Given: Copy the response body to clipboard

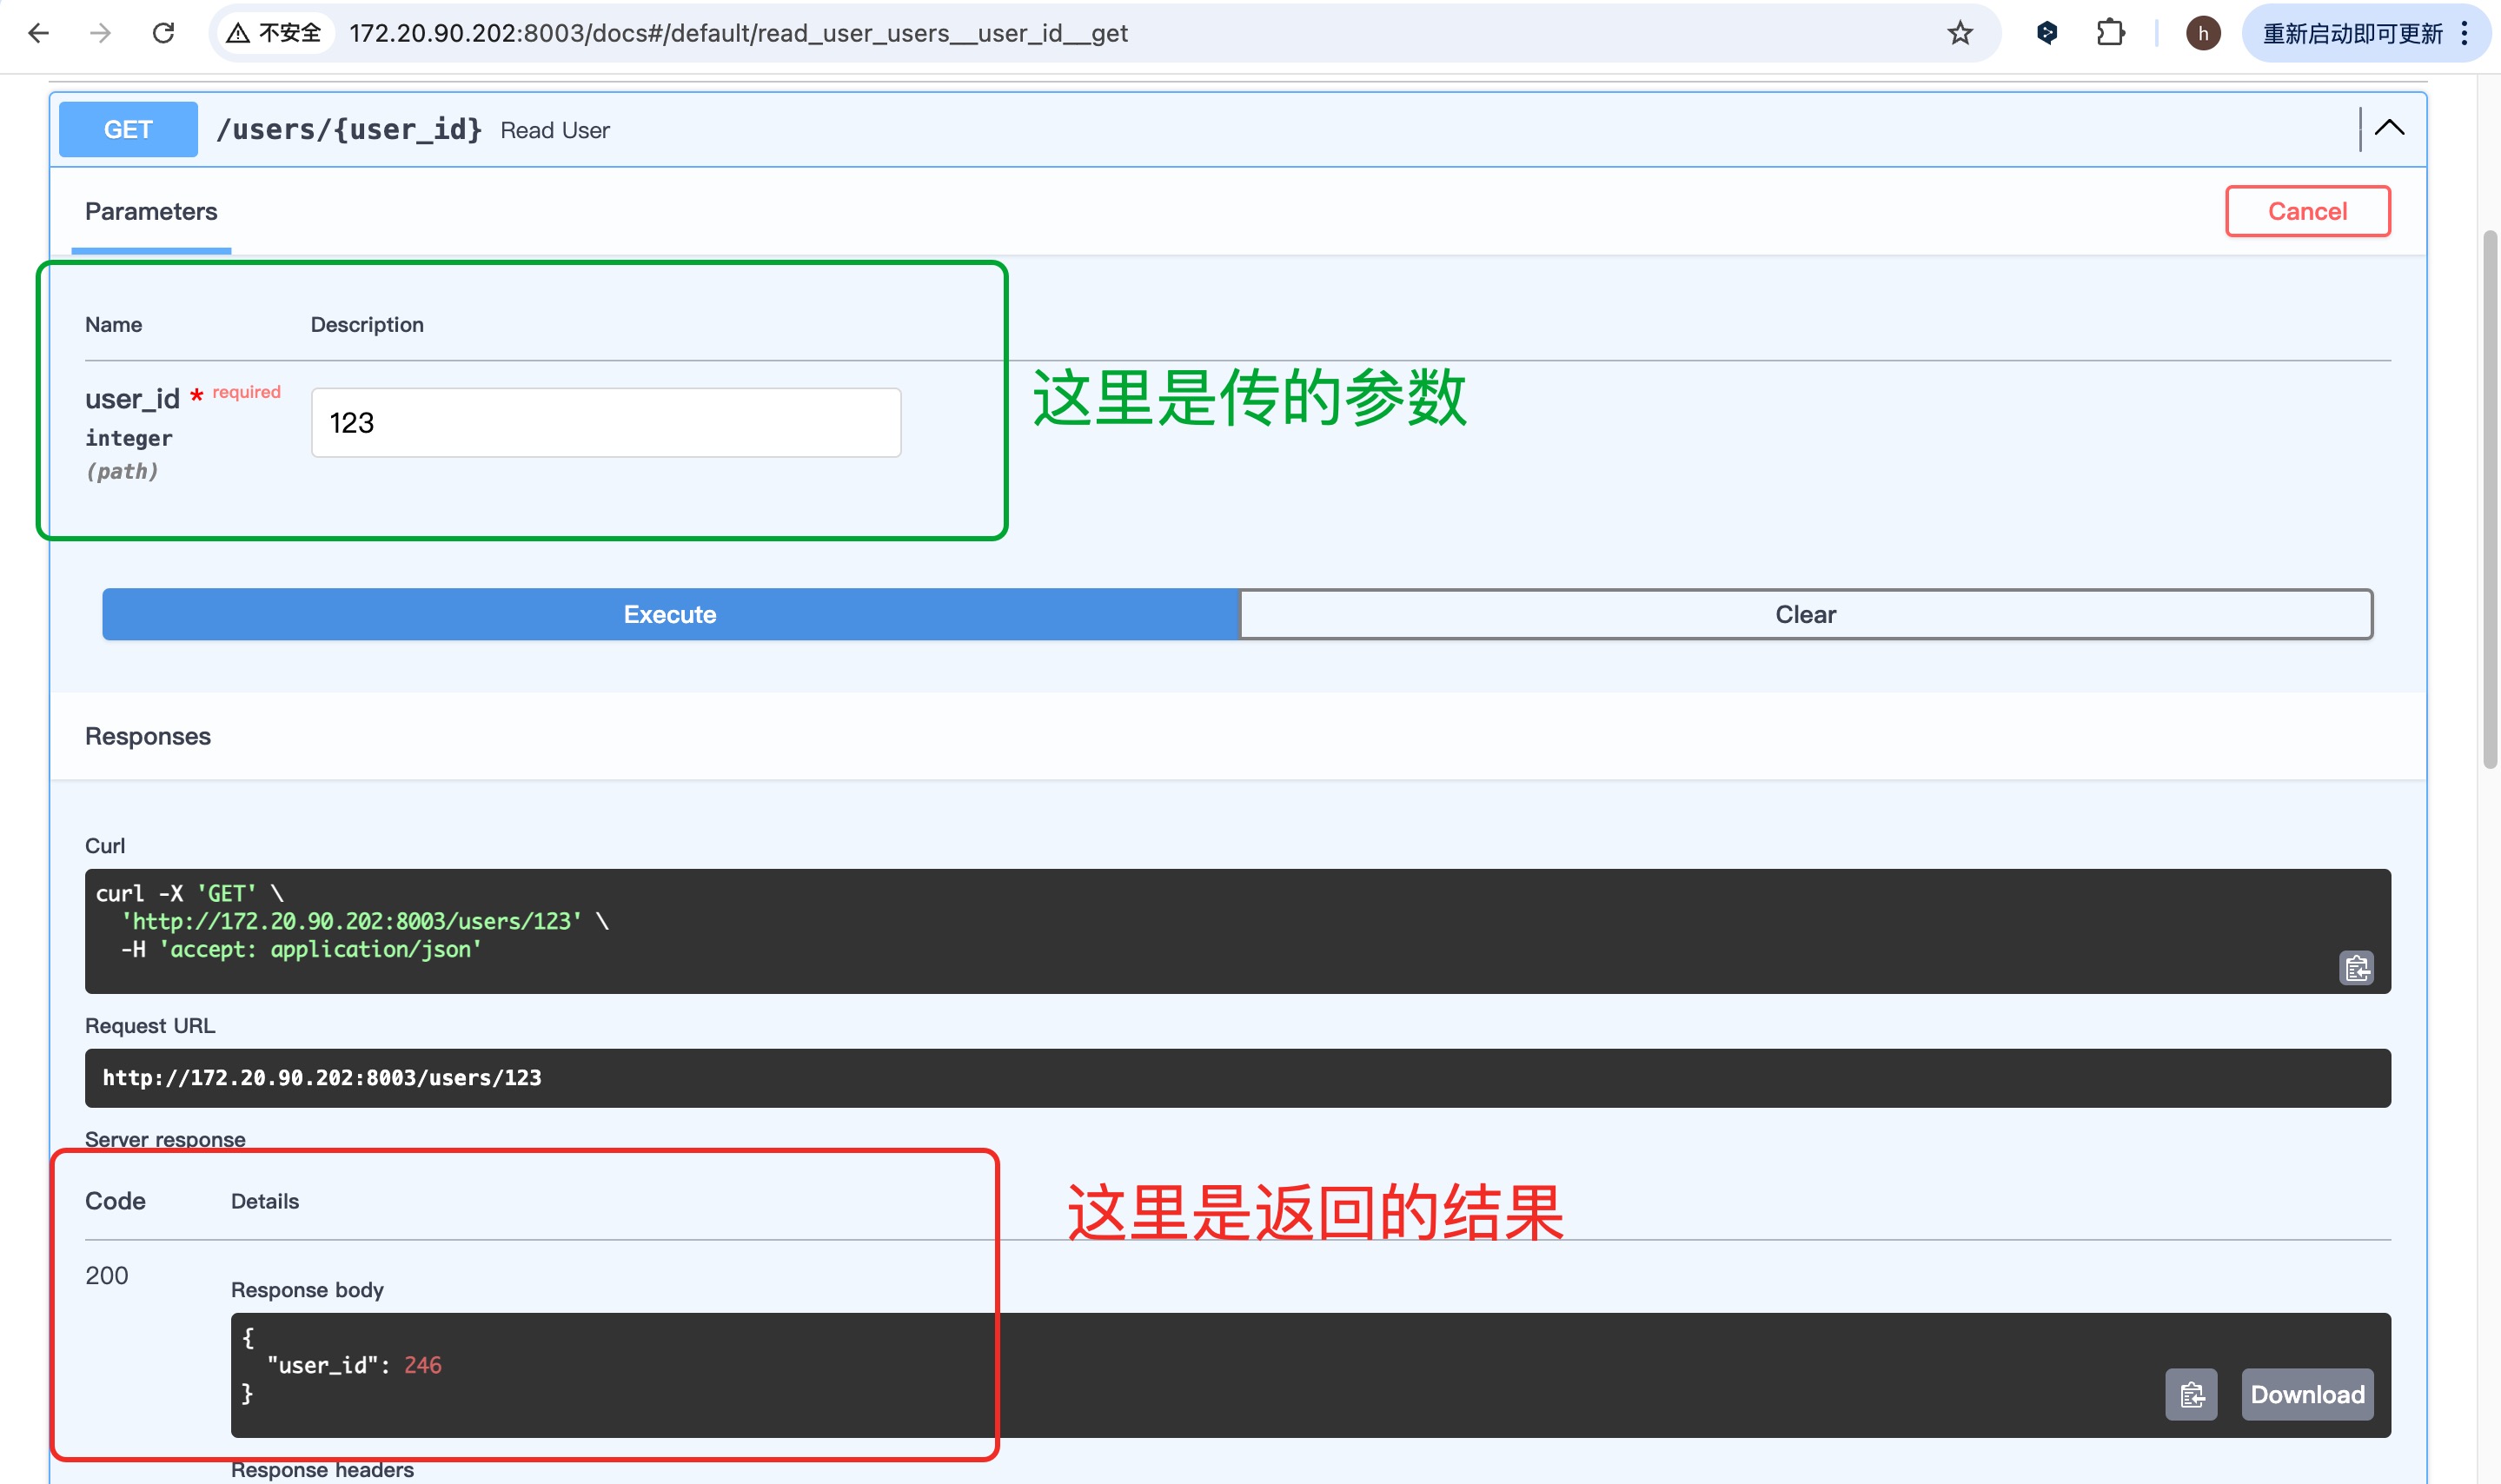Looking at the screenshot, I should (2190, 1394).
